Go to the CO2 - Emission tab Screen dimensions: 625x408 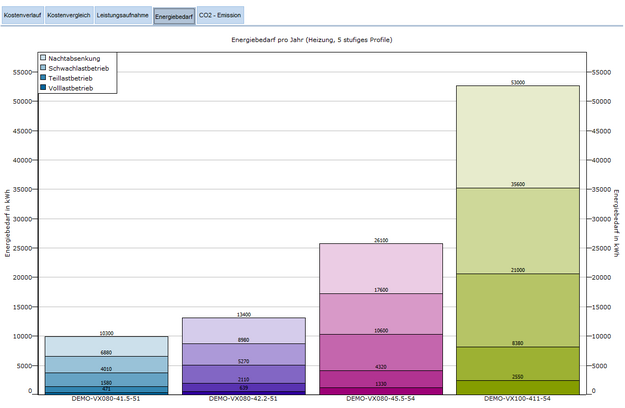point(220,16)
